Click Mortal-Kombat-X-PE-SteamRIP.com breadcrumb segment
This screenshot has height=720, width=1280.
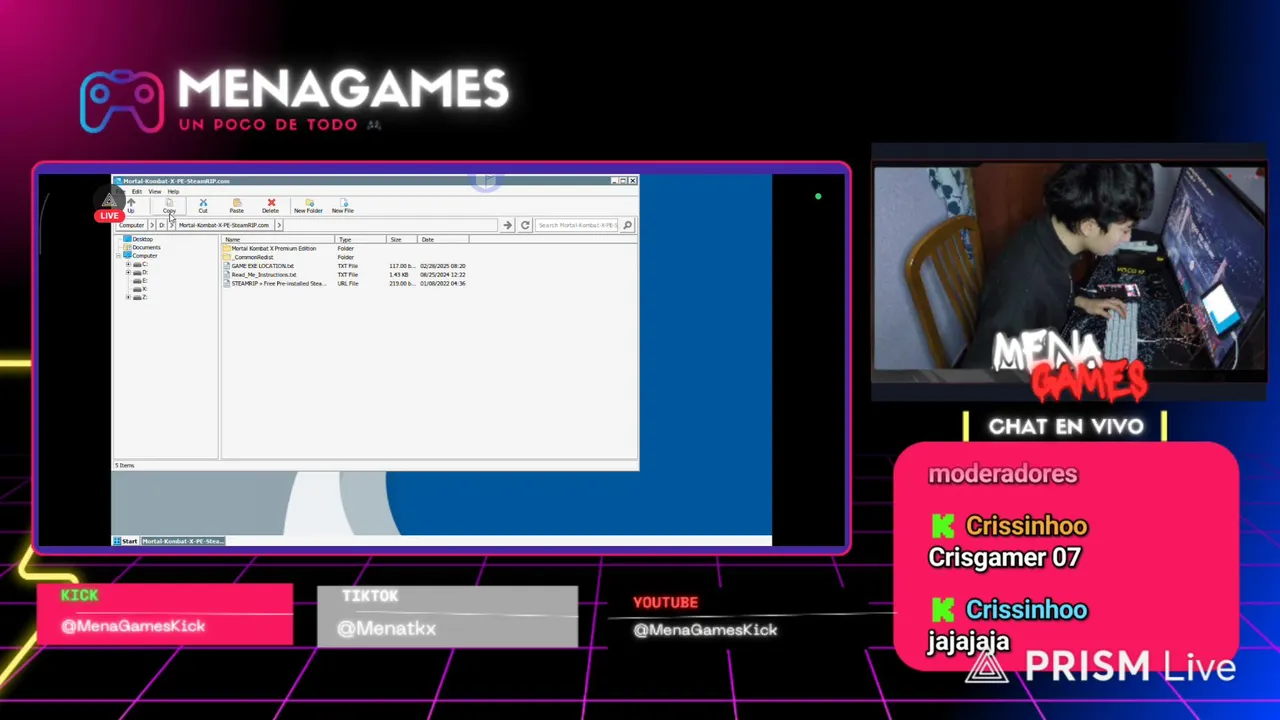pyautogui.click(x=224, y=225)
